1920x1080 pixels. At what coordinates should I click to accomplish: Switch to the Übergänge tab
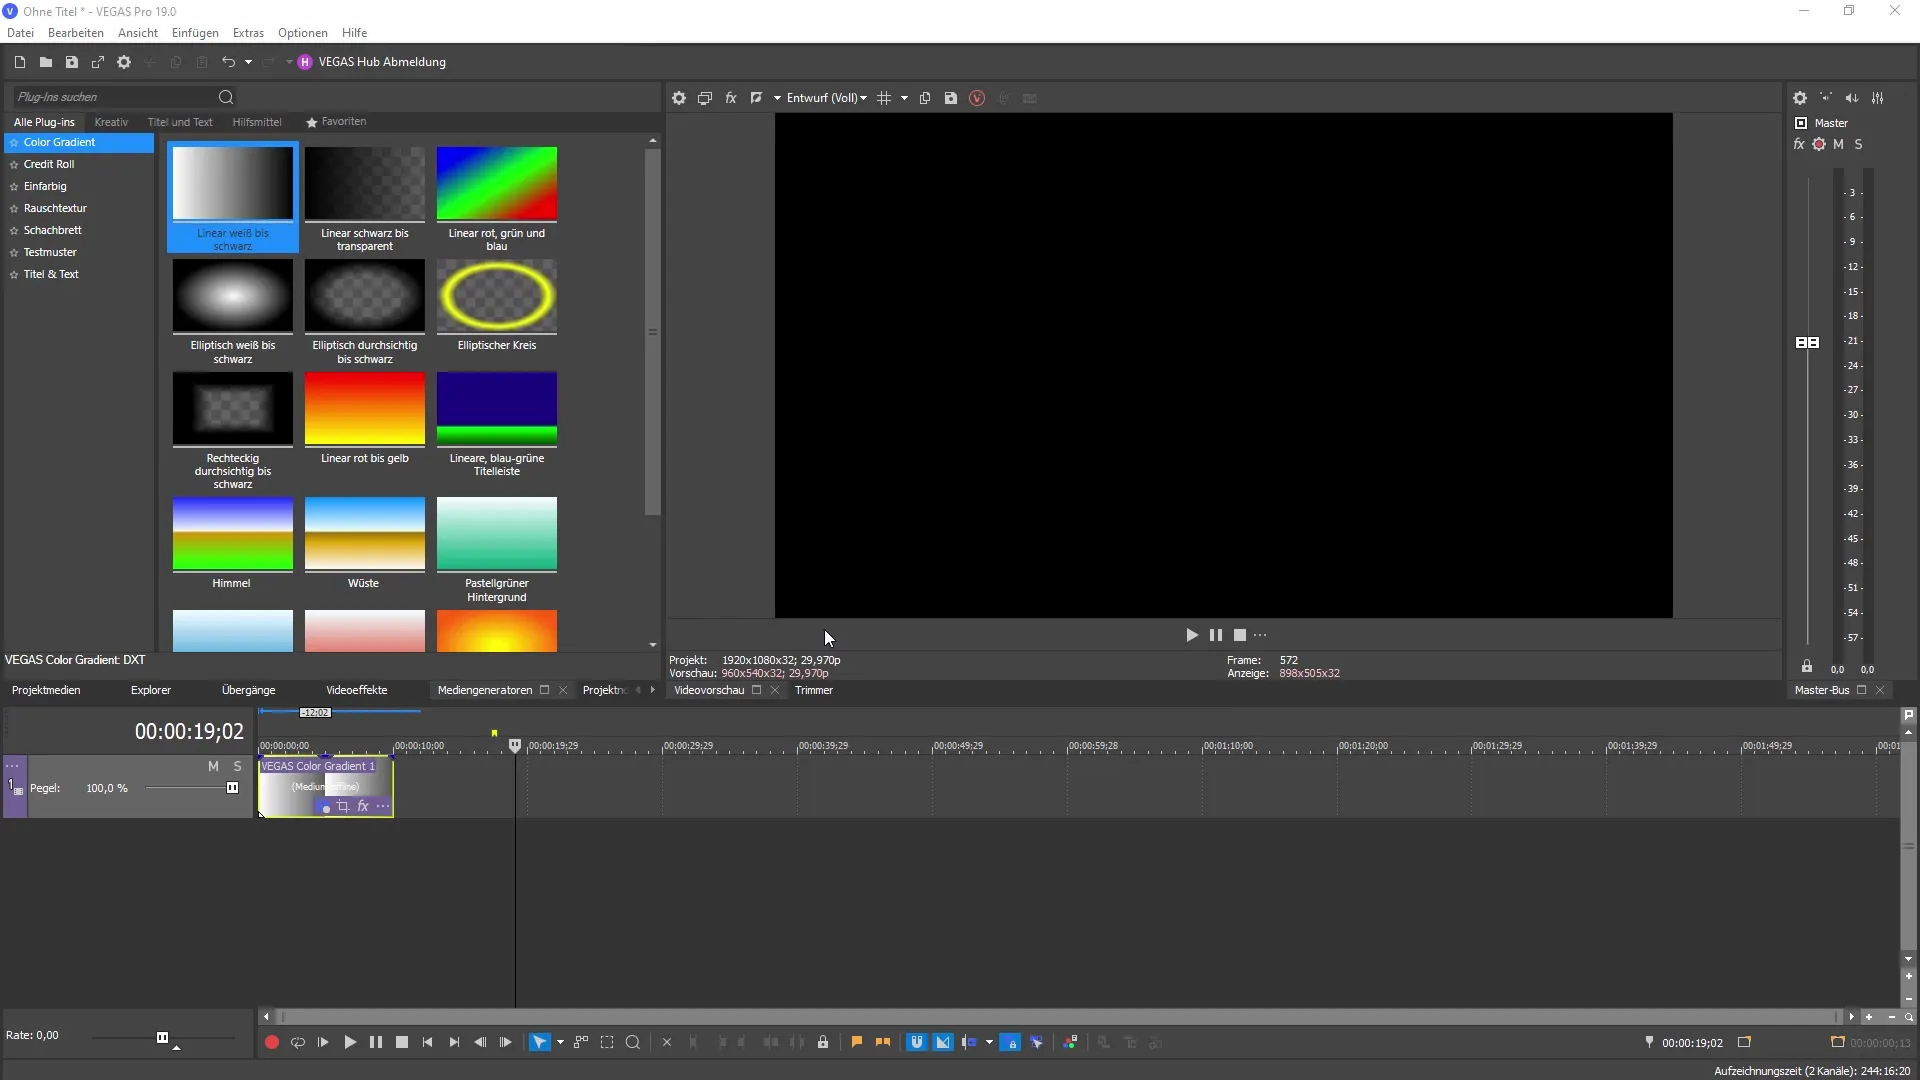click(248, 690)
